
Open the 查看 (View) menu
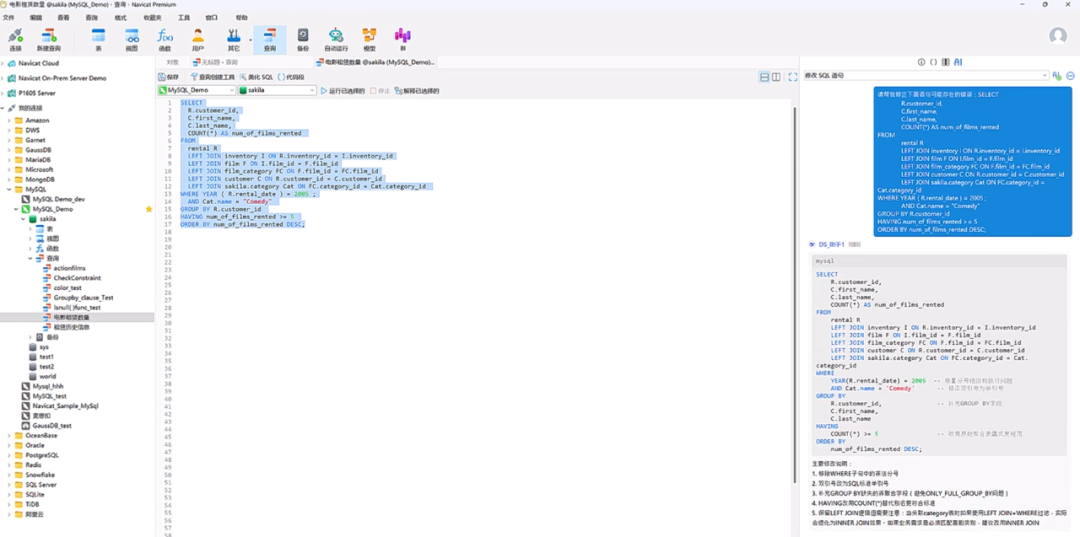coord(63,17)
